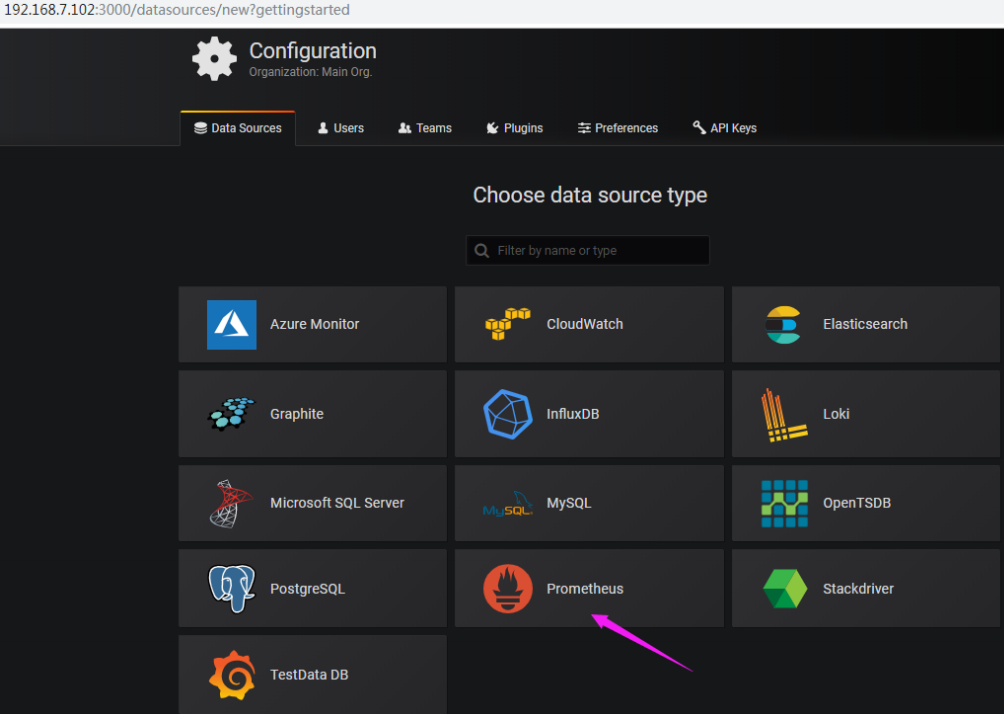
Task: Click the database icon on the Data Sources tab
Action: [200, 128]
